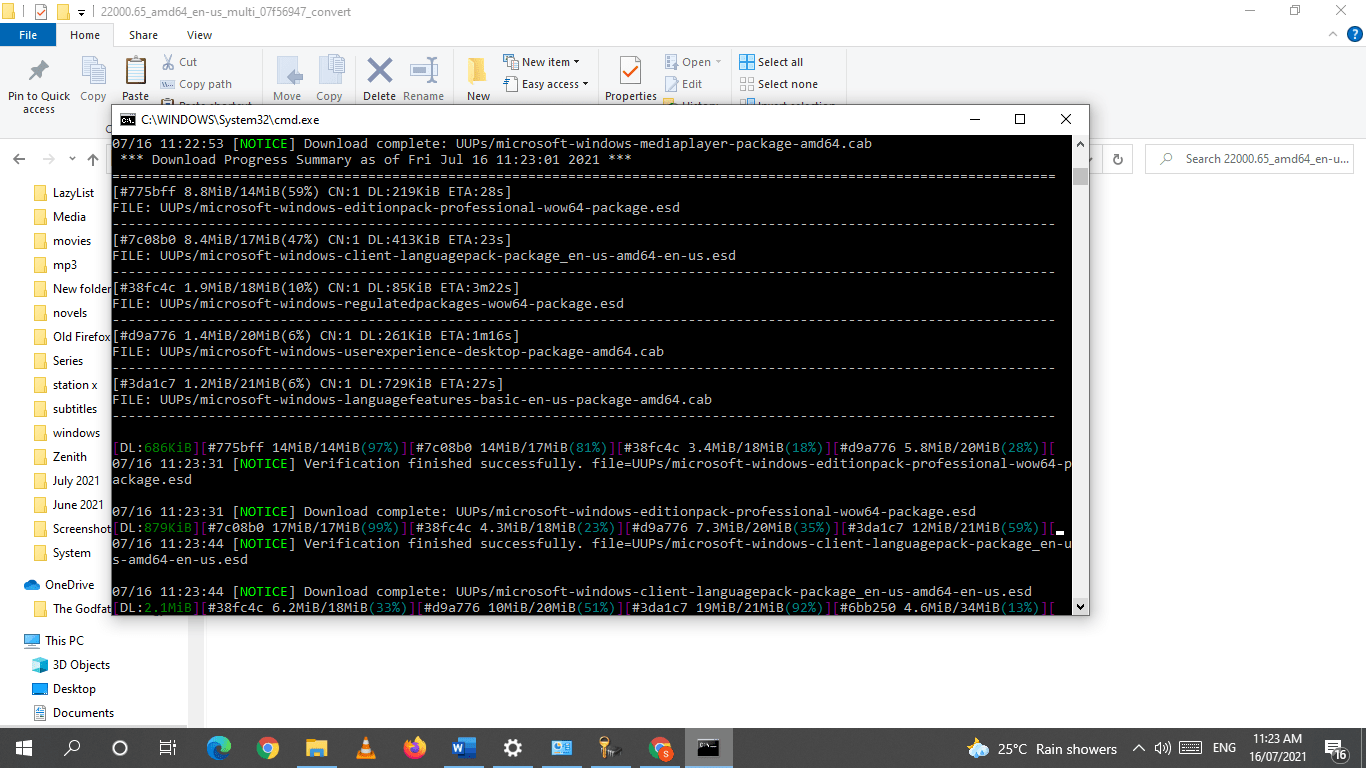Launch VLC media player from the taskbar
The width and height of the screenshot is (1366, 768).
(366, 748)
